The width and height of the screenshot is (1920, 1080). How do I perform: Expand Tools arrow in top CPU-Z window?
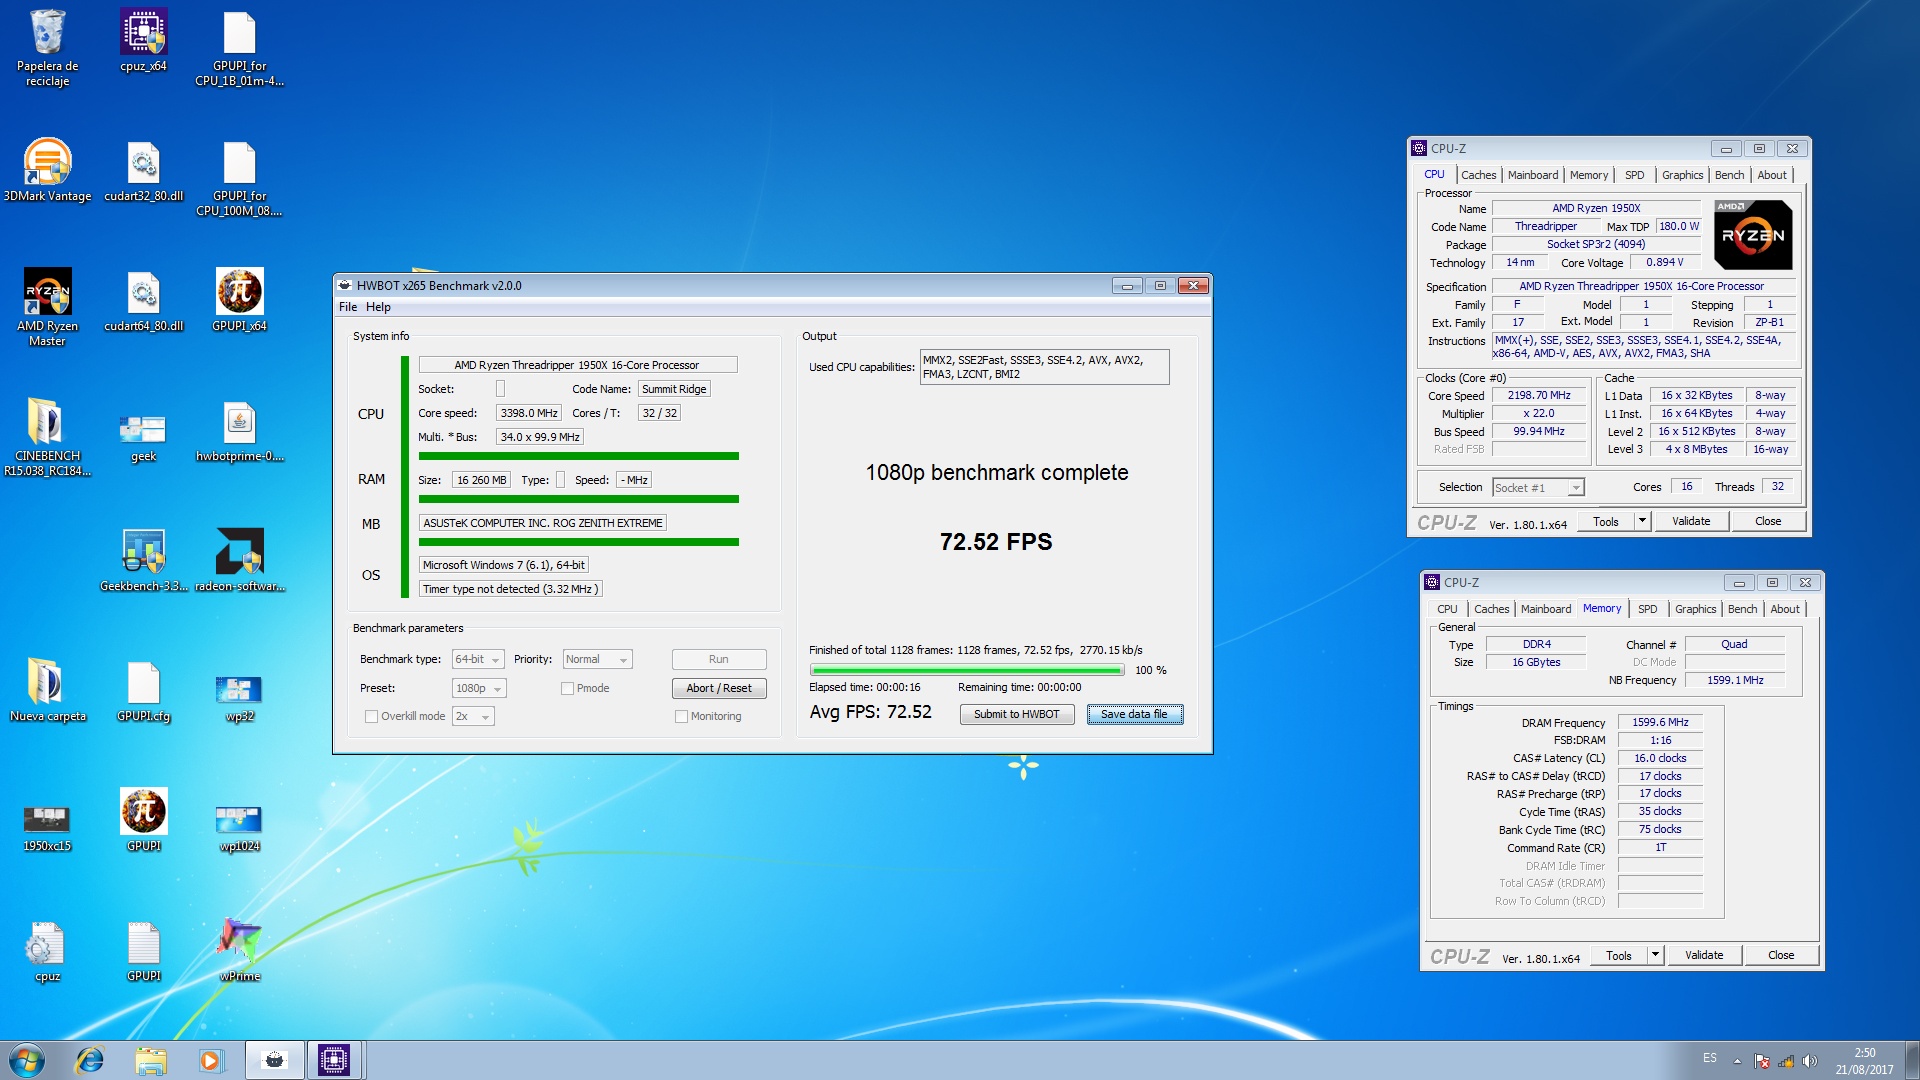pos(1641,521)
